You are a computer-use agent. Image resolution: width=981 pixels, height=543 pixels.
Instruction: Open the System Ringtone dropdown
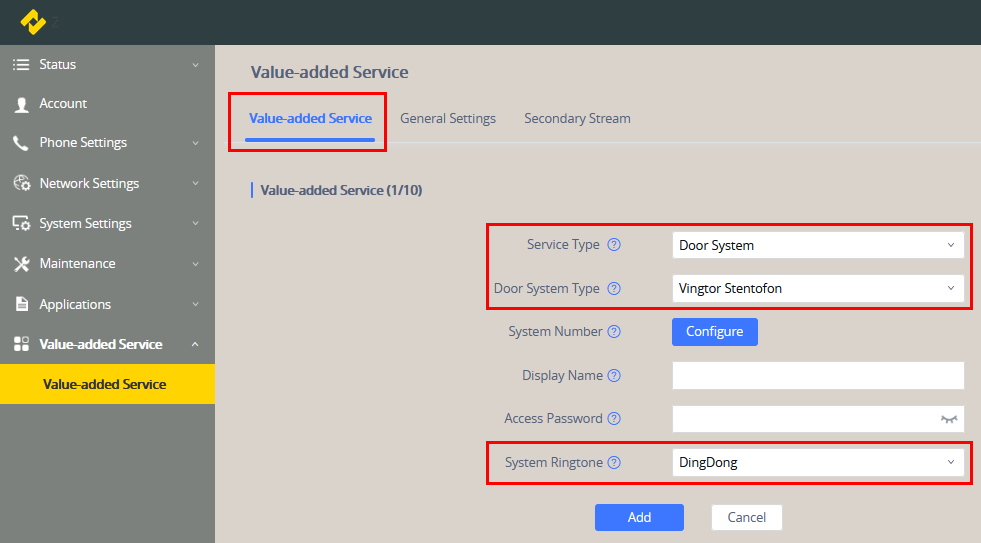click(817, 463)
